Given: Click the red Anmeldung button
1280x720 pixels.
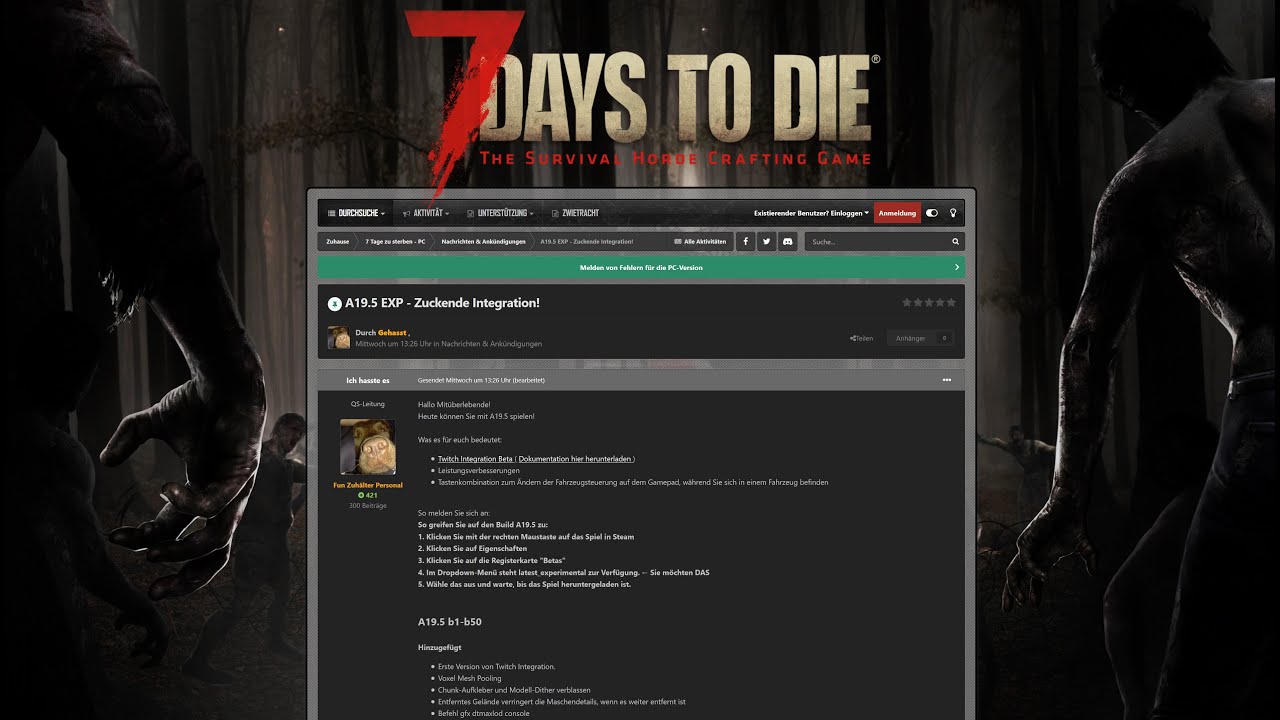Looking at the screenshot, I should click(897, 213).
